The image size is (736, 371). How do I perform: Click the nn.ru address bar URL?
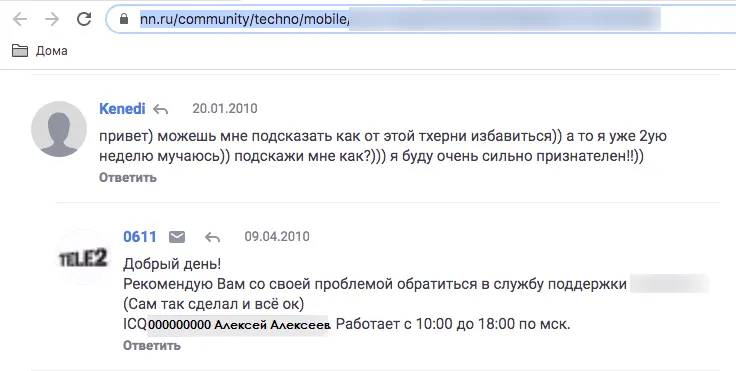244,19
